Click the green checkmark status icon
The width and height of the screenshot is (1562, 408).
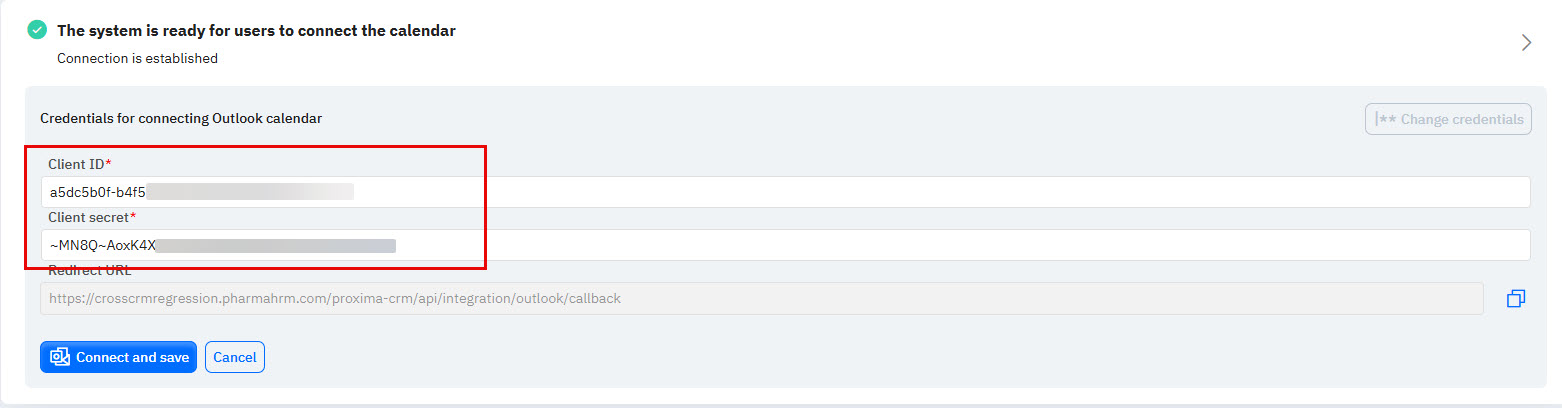click(37, 31)
